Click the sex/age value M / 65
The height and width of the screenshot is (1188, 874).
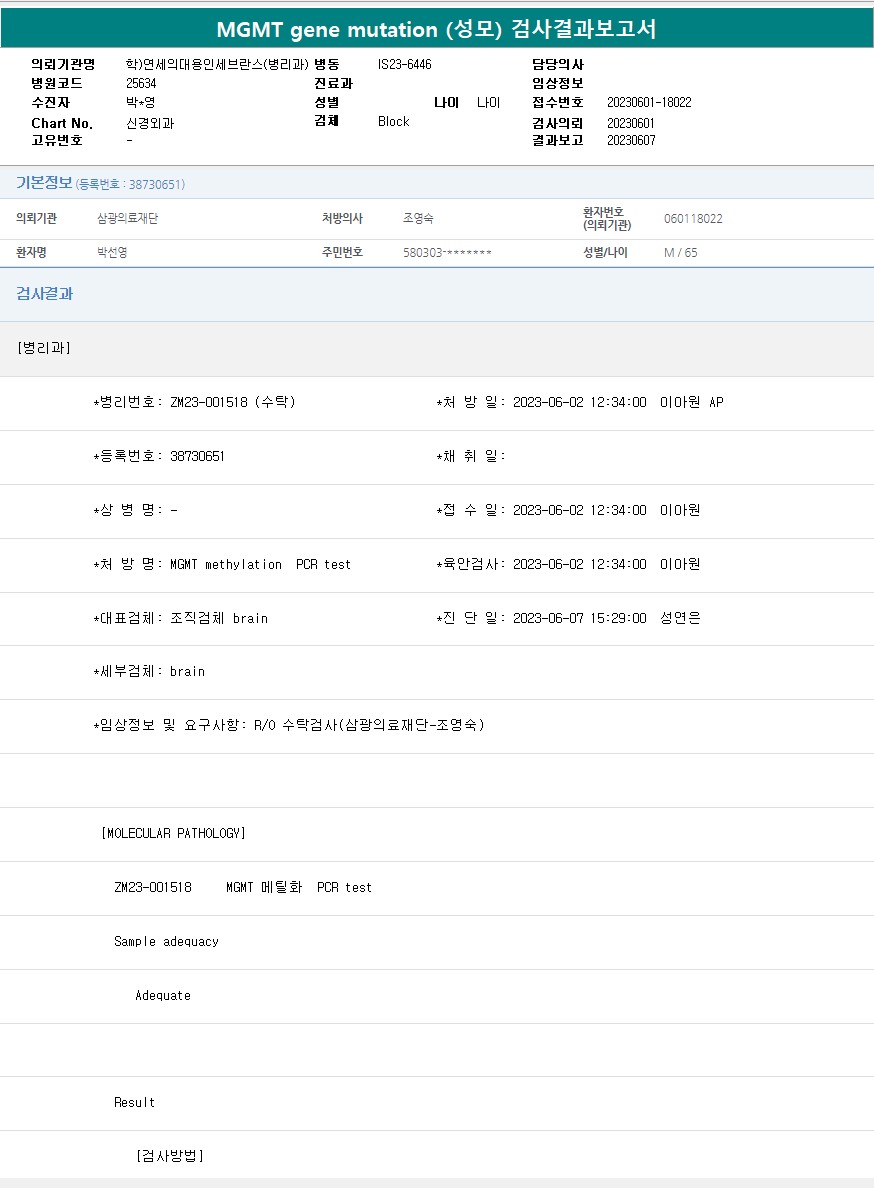[680, 253]
